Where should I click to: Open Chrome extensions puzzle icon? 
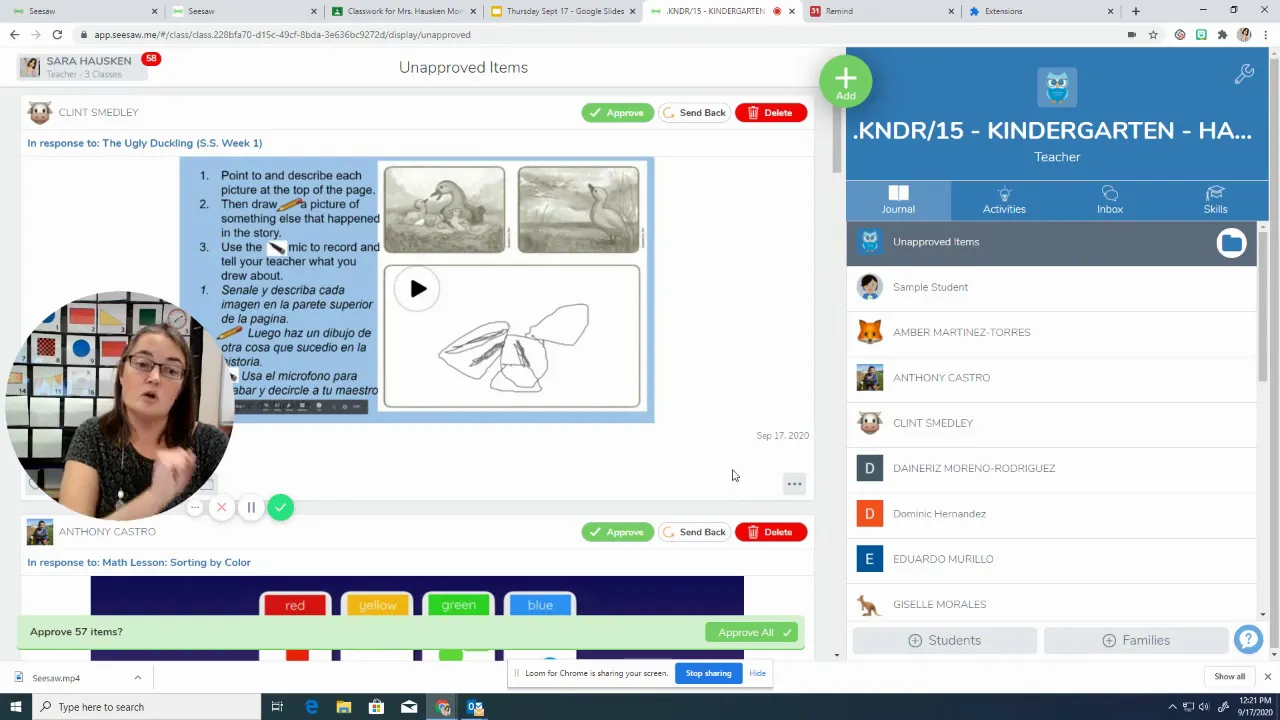point(1222,34)
